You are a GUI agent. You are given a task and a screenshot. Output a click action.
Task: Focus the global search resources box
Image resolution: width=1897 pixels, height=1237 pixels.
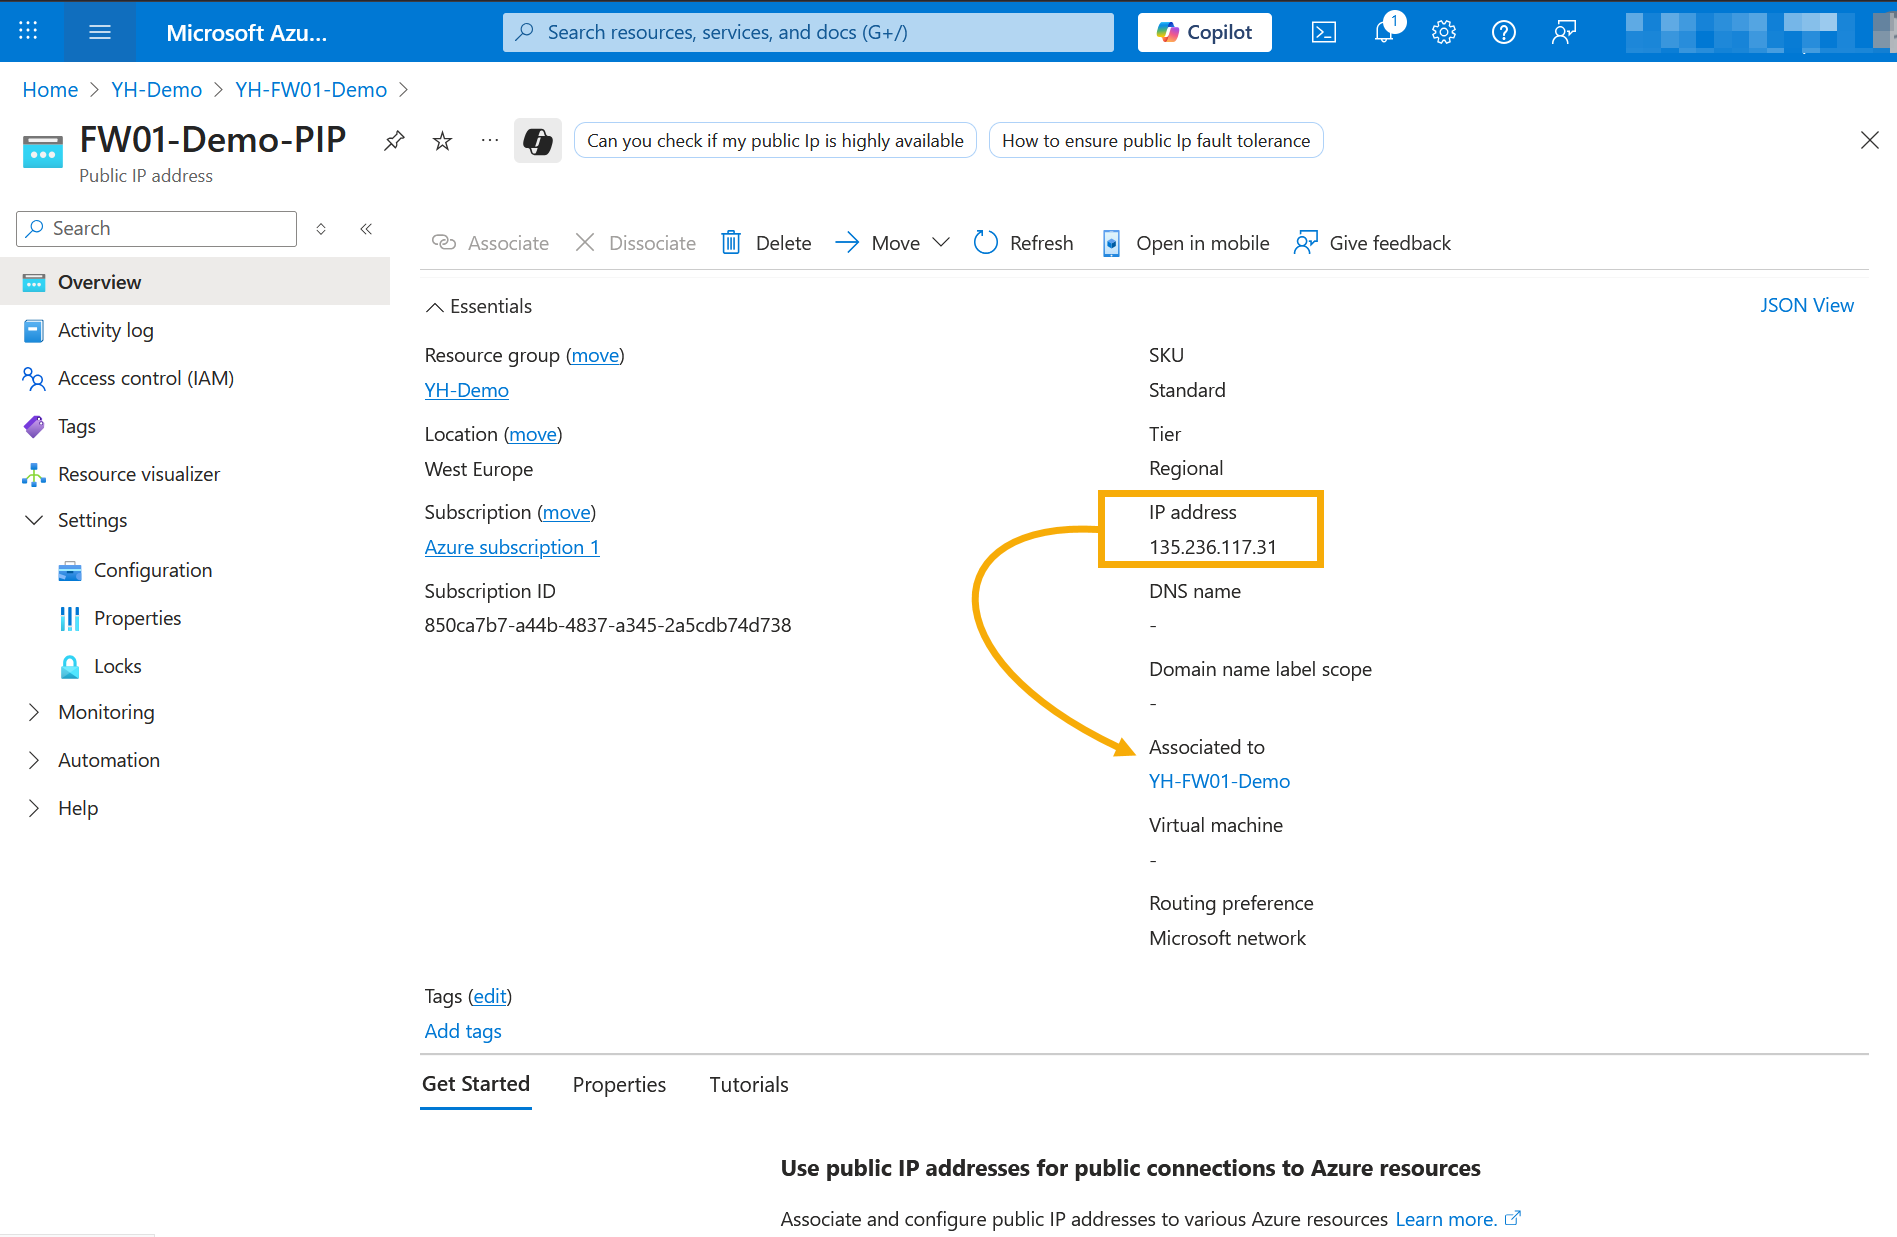(x=808, y=32)
